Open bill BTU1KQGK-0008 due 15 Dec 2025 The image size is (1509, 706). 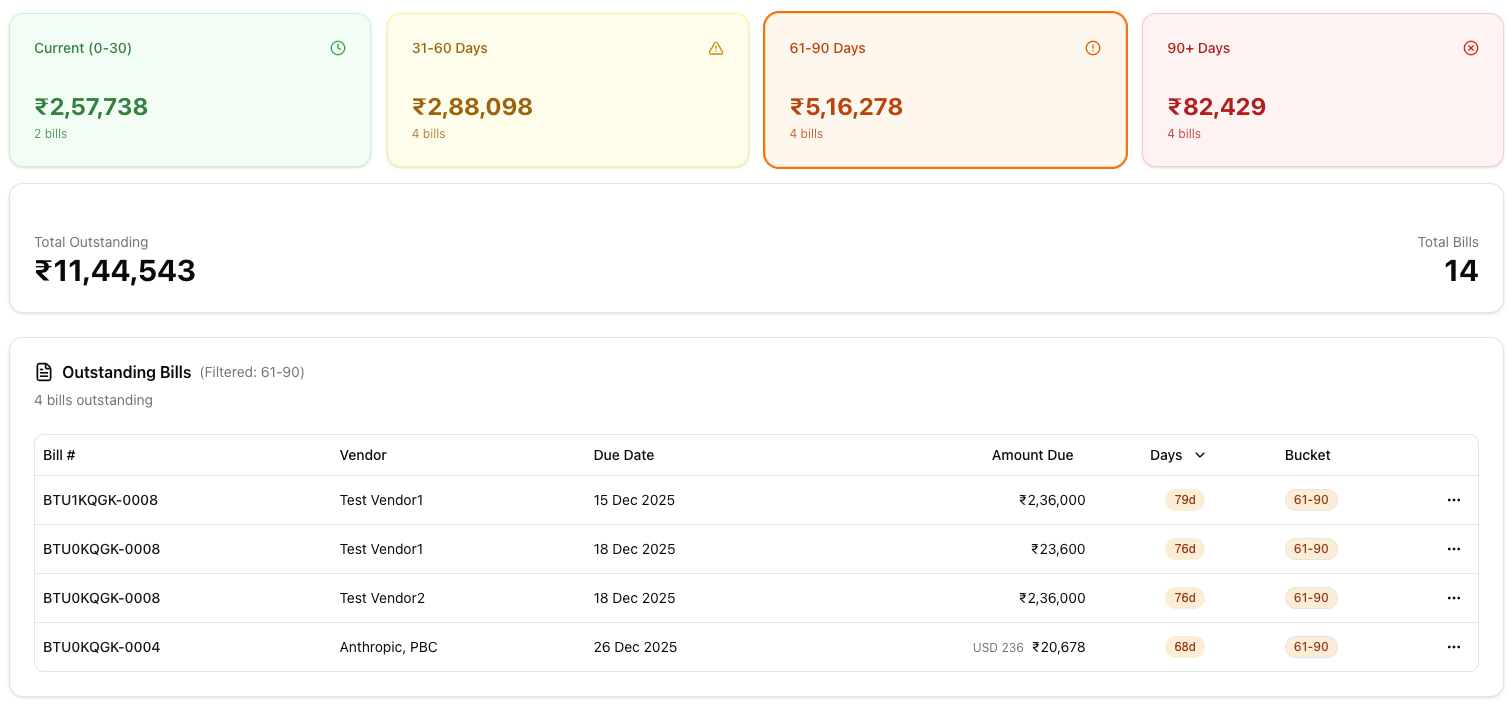100,500
